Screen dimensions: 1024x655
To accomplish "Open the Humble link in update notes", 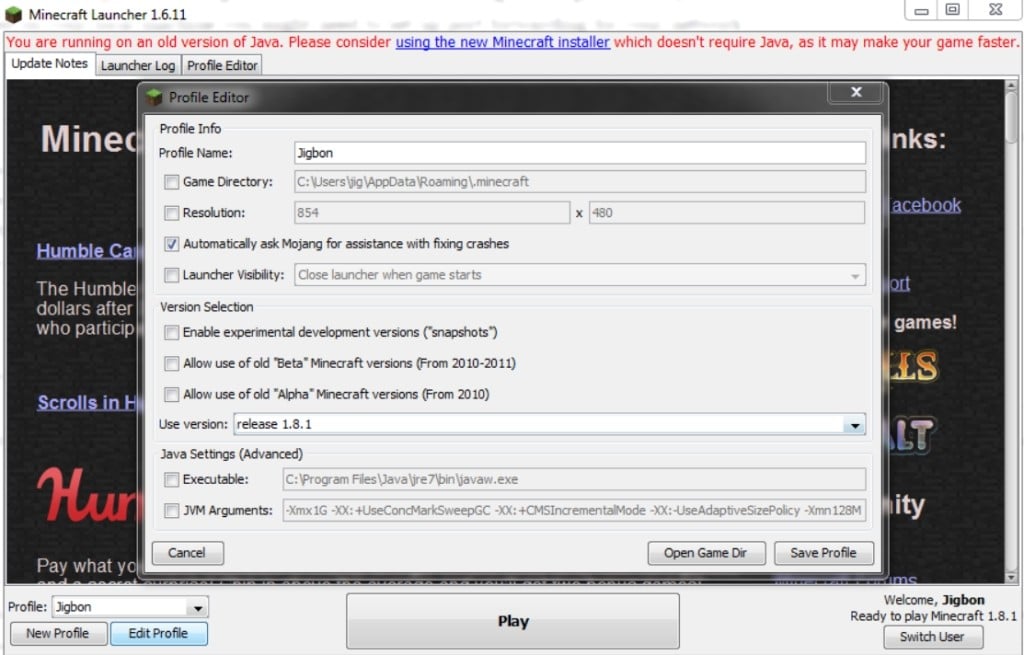I will pyautogui.click(x=87, y=251).
